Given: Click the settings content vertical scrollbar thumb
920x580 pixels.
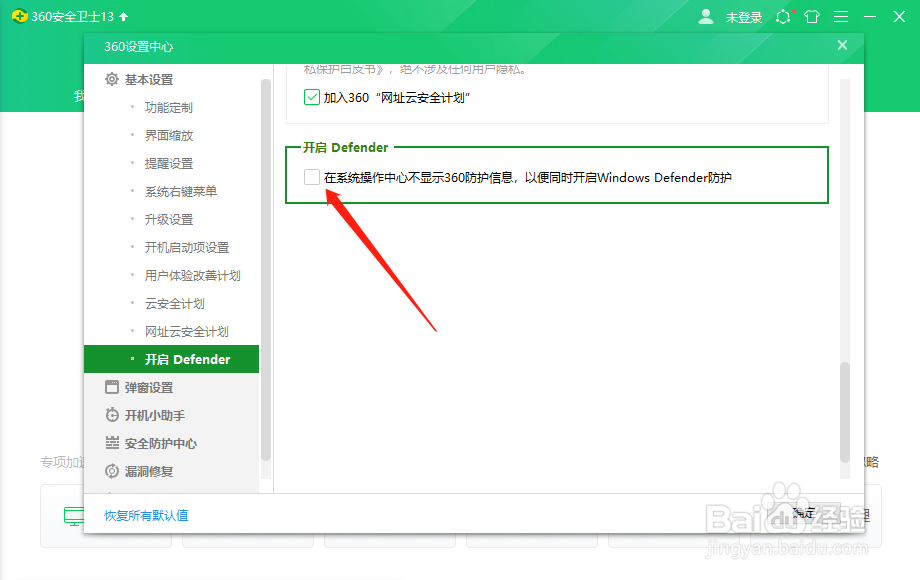Looking at the screenshot, I should click(845, 412).
